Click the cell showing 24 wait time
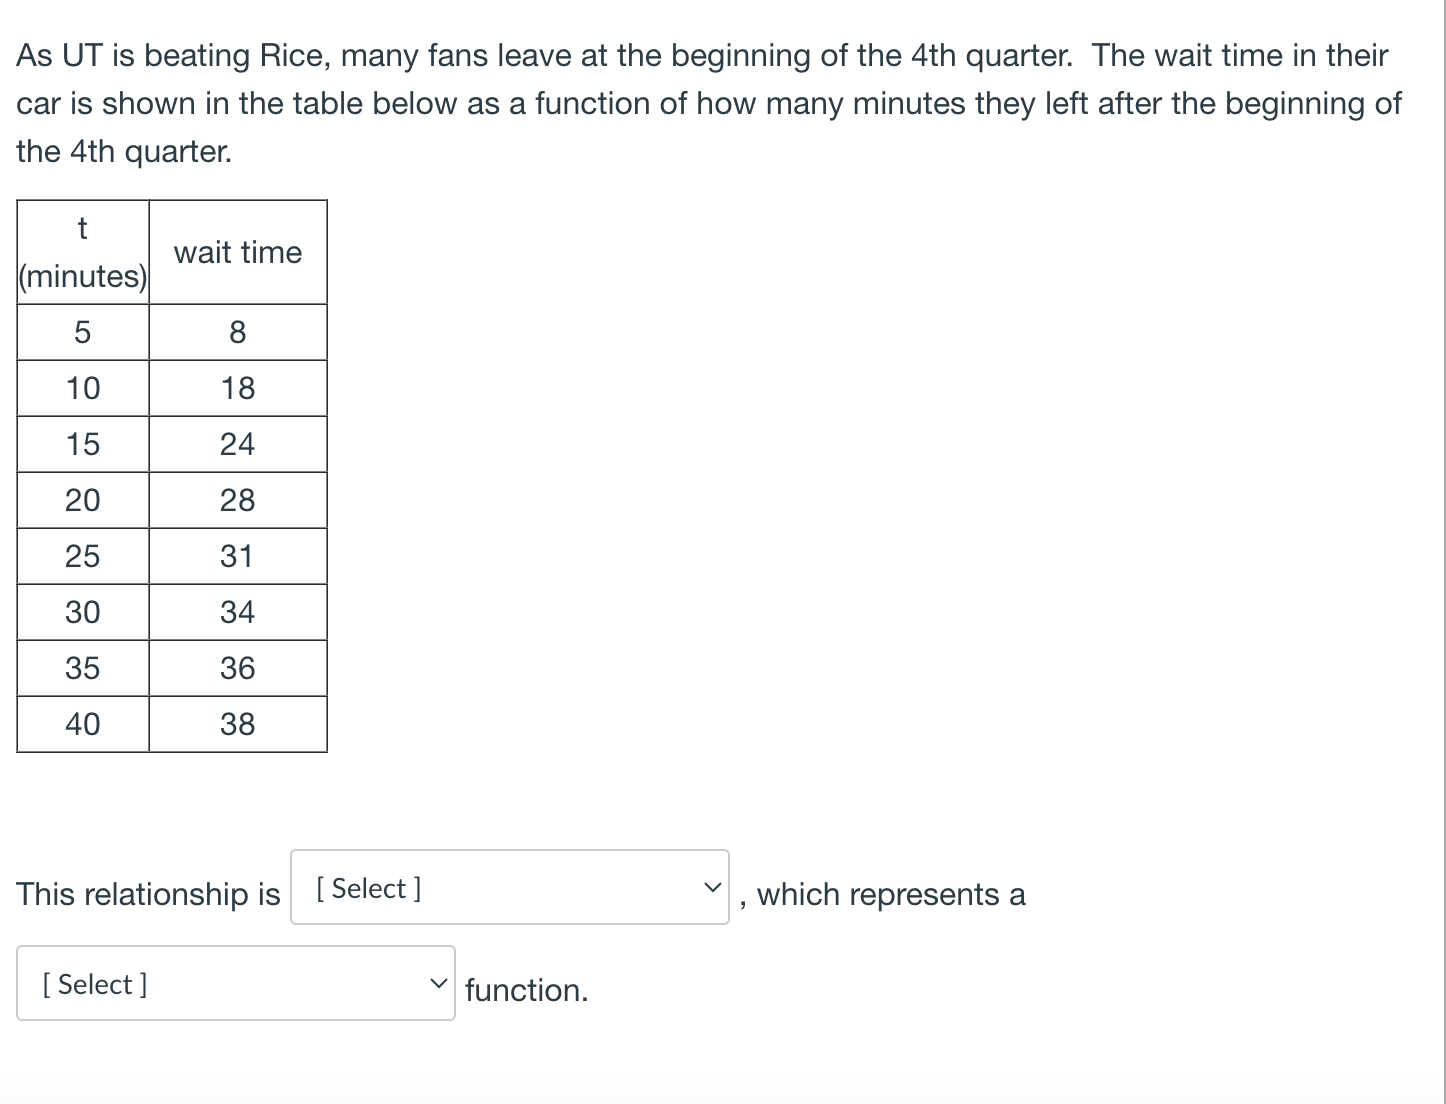The height and width of the screenshot is (1104, 1446). coord(238,444)
